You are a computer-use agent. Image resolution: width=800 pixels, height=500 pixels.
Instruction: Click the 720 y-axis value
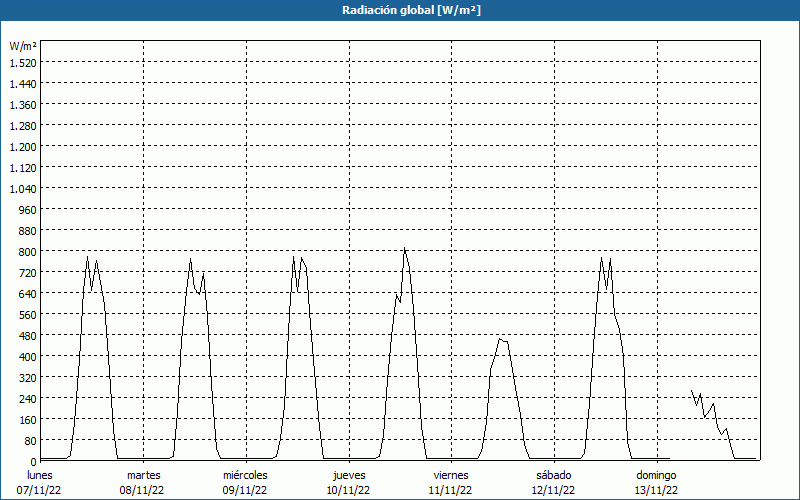point(28,273)
